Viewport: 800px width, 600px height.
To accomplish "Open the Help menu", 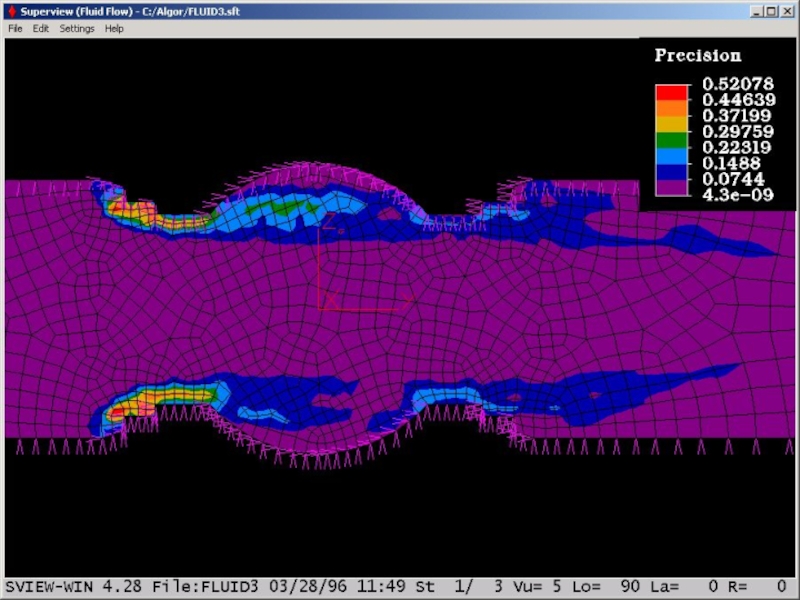I will point(114,29).
